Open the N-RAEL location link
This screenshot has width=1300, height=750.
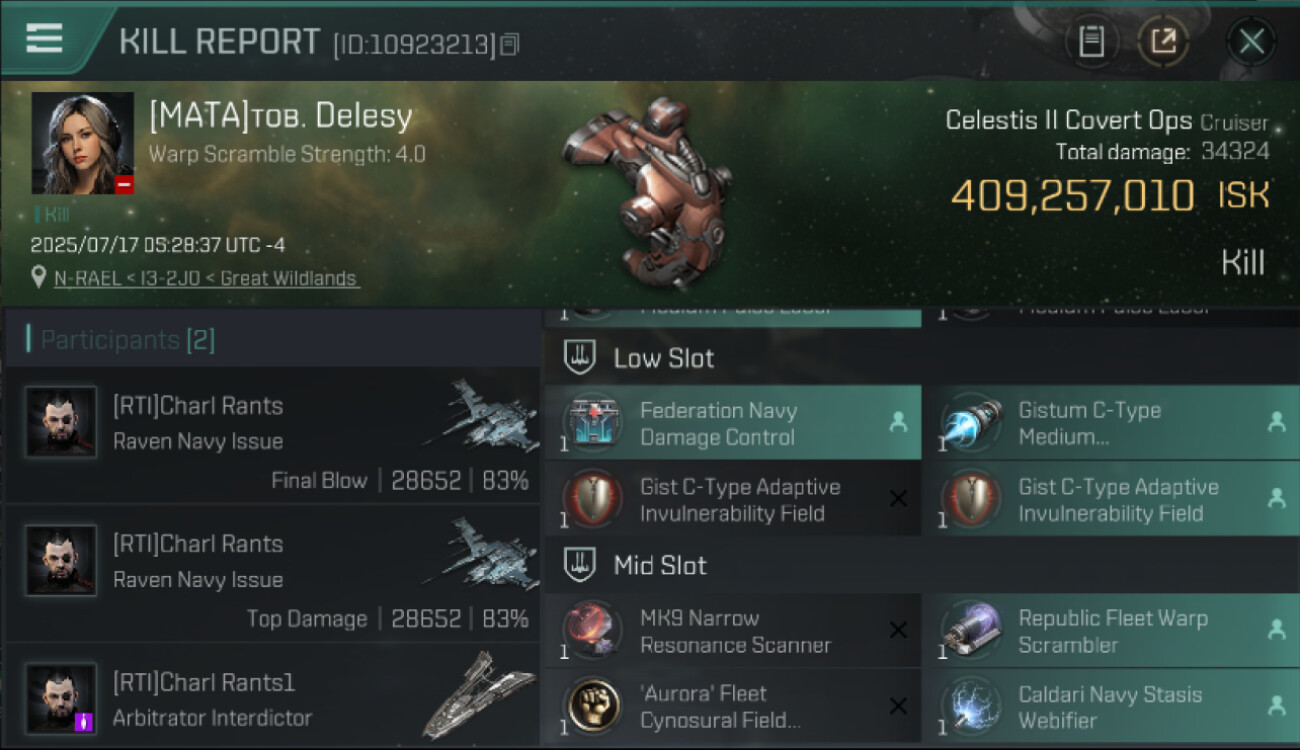[x=206, y=278]
